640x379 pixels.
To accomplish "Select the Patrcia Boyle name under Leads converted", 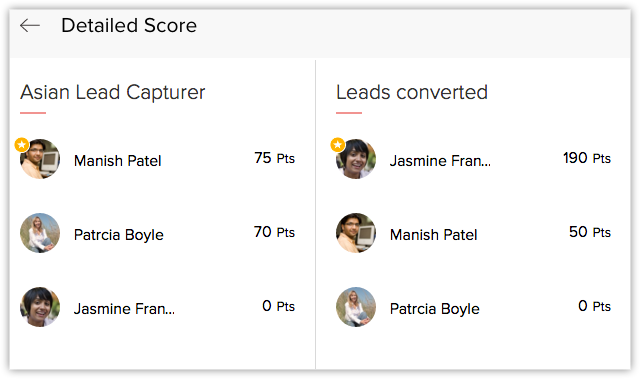I will click(x=435, y=309).
